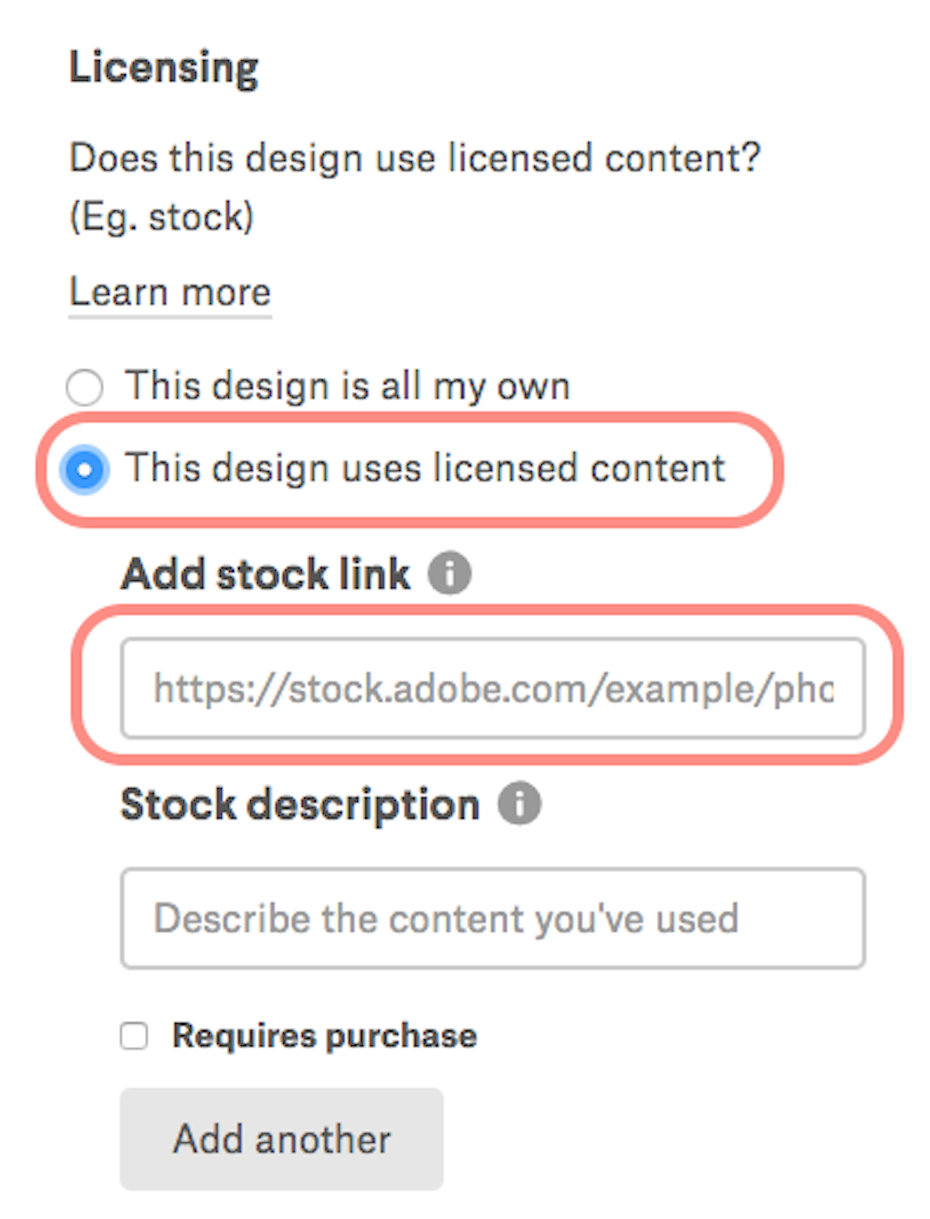Focus the Add stock link URL field

(492, 688)
